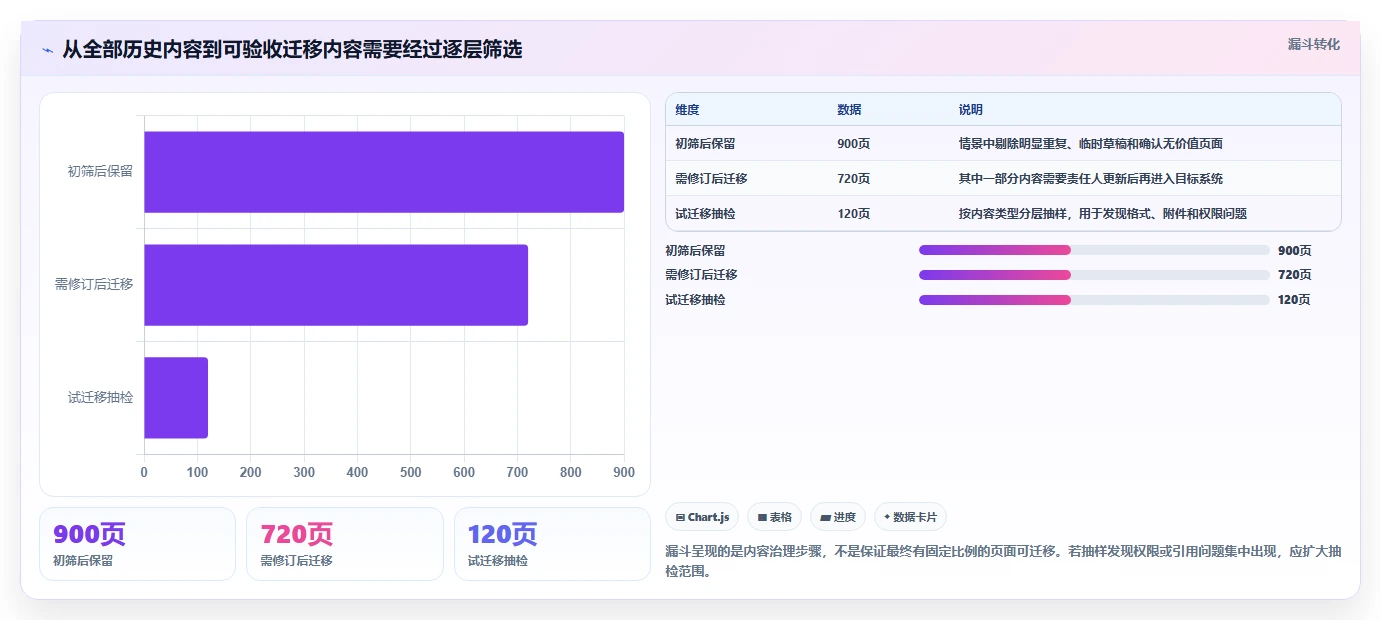
Task: Click the page title 从全部历史内容到可验收迁移内容
Action: (x=292, y=49)
